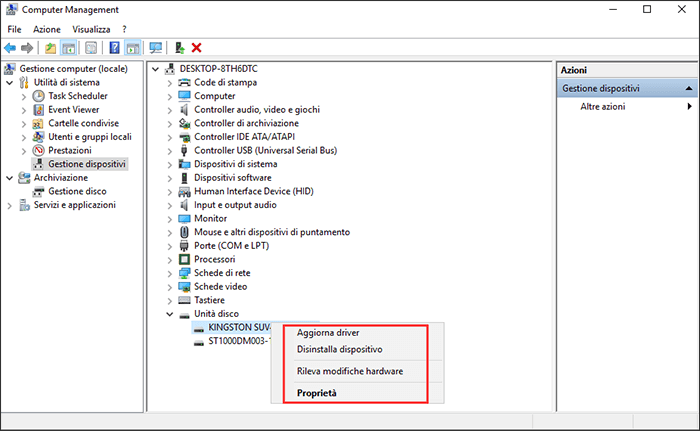Choose Rileva modifiche hardware context entry
The height and width of the screenshot is (431, 700).
click(350, 371)
